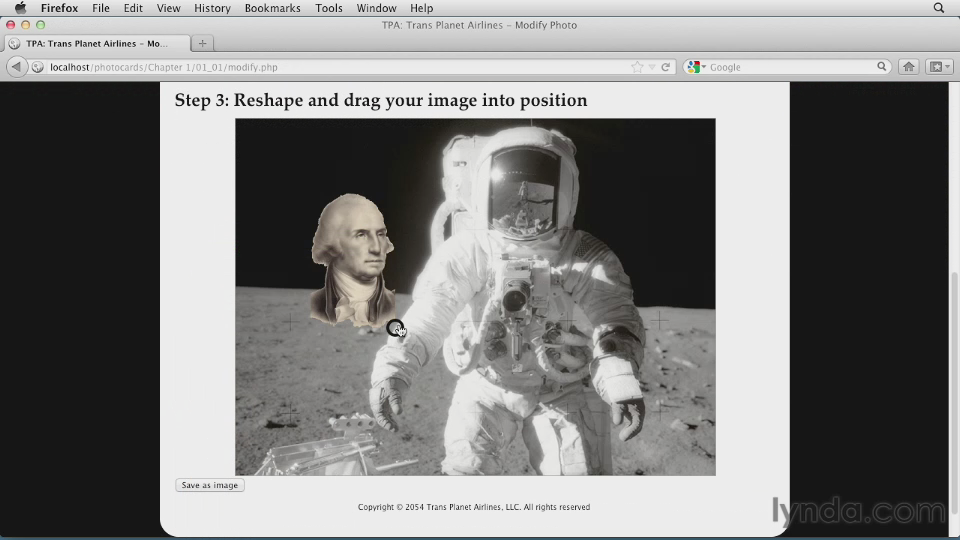Open the bookmarks toolbar button

(940, 67)
